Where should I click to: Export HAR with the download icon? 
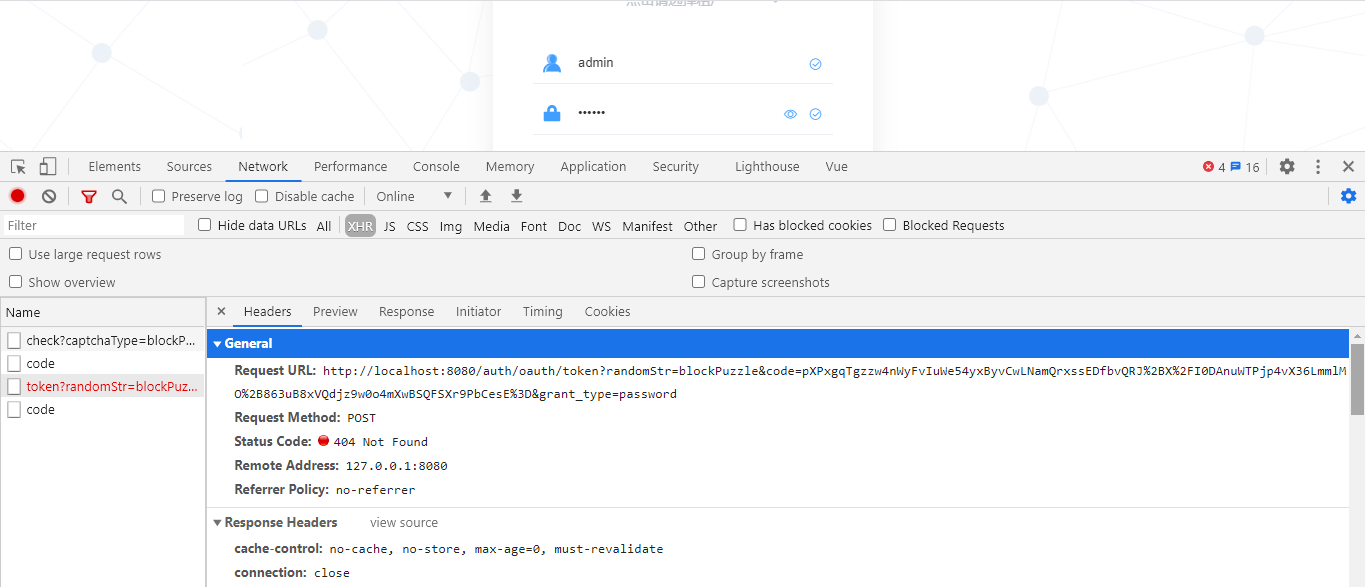516,195
